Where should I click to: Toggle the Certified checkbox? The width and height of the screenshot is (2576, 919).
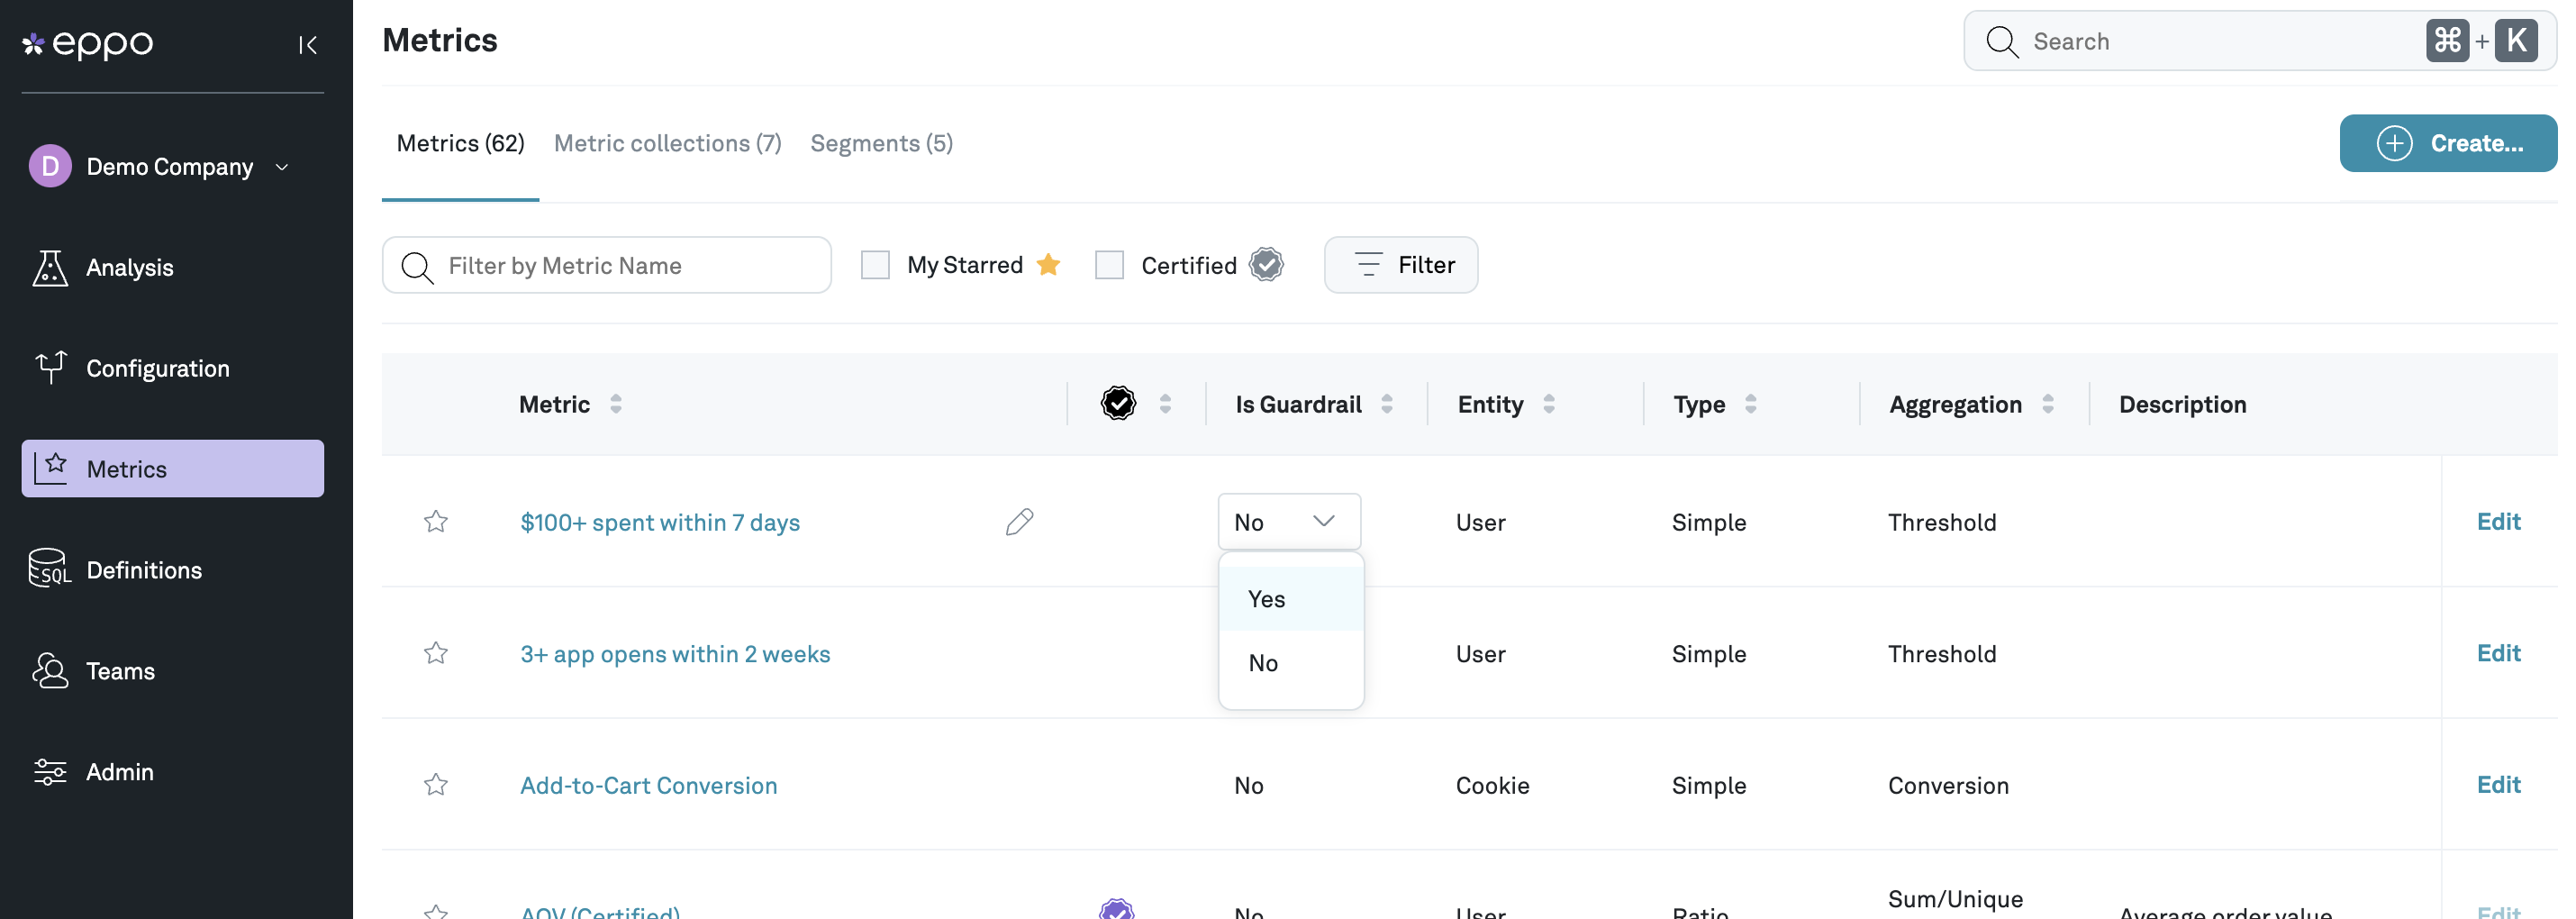[1109, 265]
